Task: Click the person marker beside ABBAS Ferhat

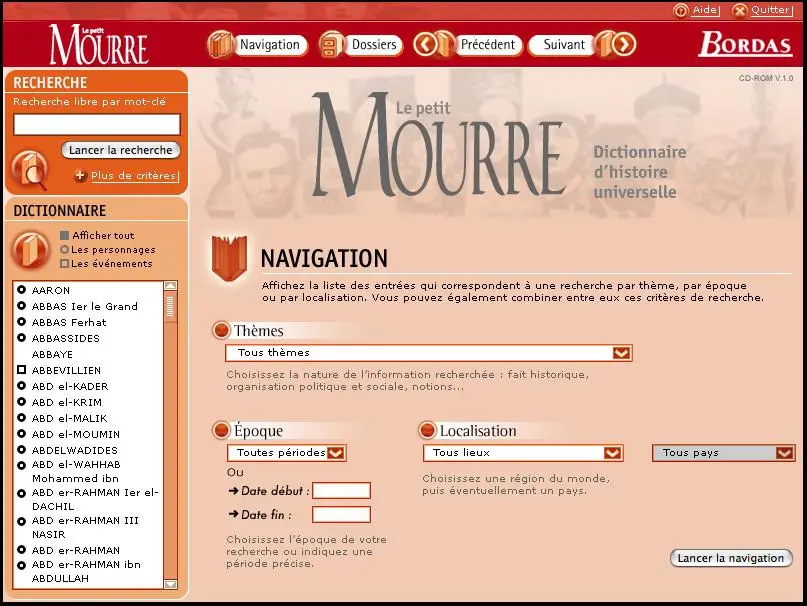Action: point(22,322)
